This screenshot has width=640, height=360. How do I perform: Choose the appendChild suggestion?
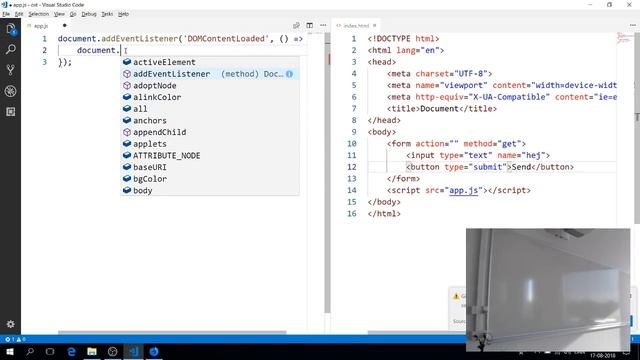(210, 132)
